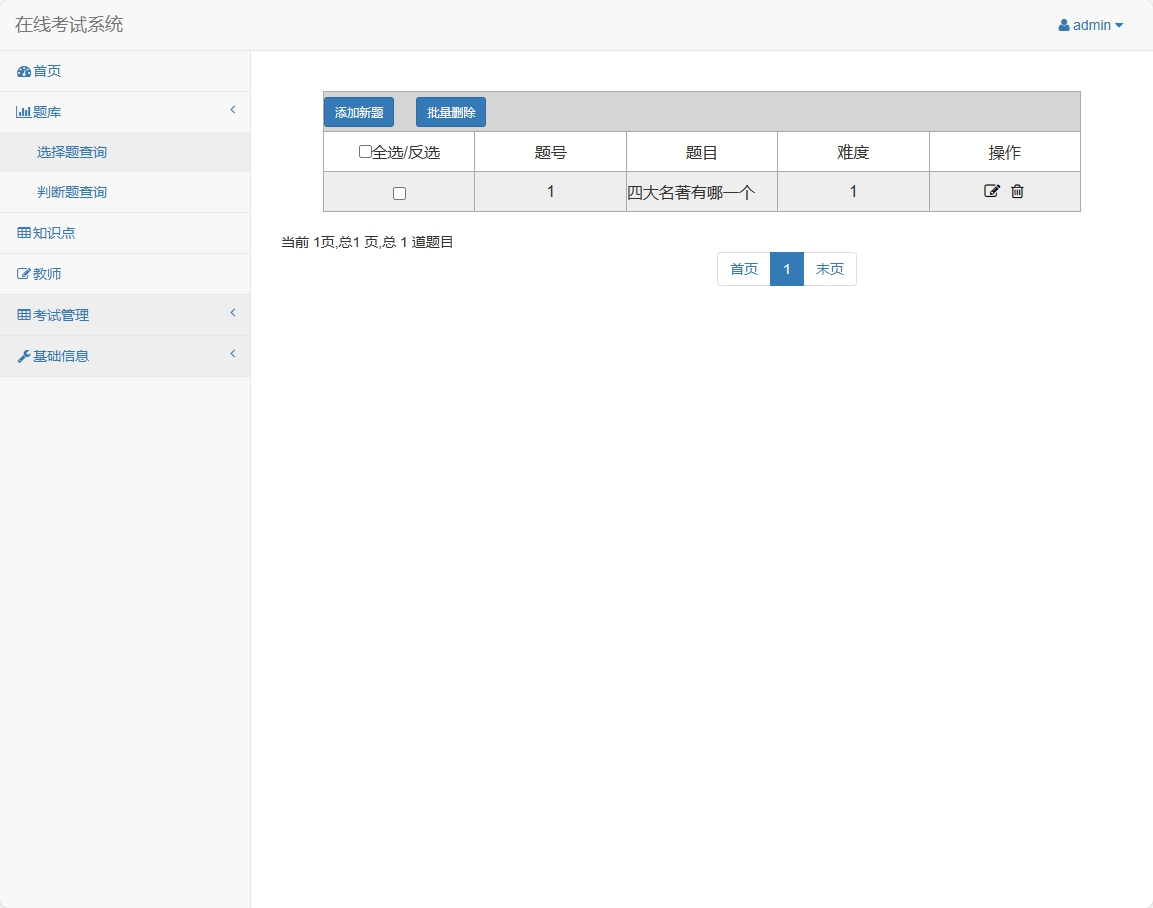1153x908 pixels.
Task: Open 考试管理 menu label
Action: (x=61, y=315)
